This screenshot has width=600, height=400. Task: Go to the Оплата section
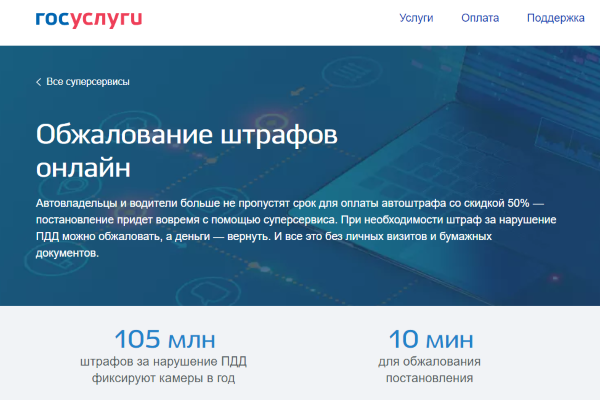(x=480, y=18)
